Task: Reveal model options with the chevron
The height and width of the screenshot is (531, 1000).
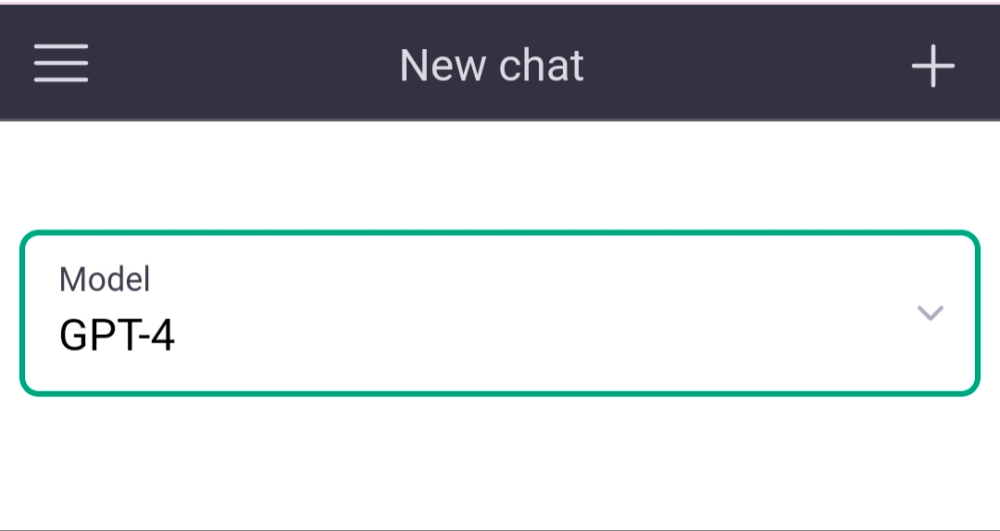Action: coord(930,313)
